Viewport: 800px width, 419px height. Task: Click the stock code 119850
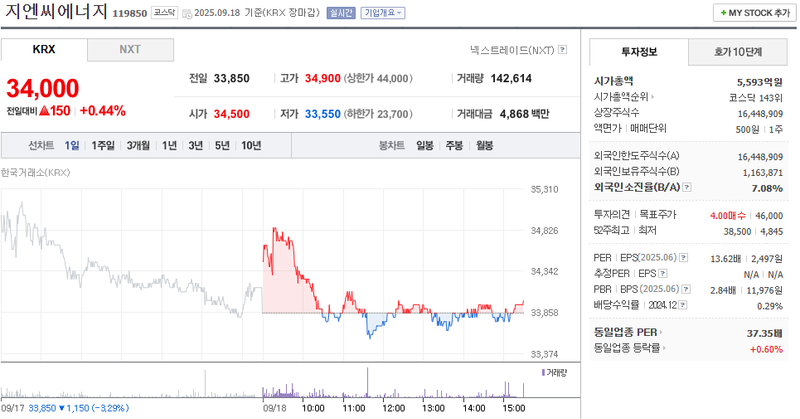tap(130, 13)
